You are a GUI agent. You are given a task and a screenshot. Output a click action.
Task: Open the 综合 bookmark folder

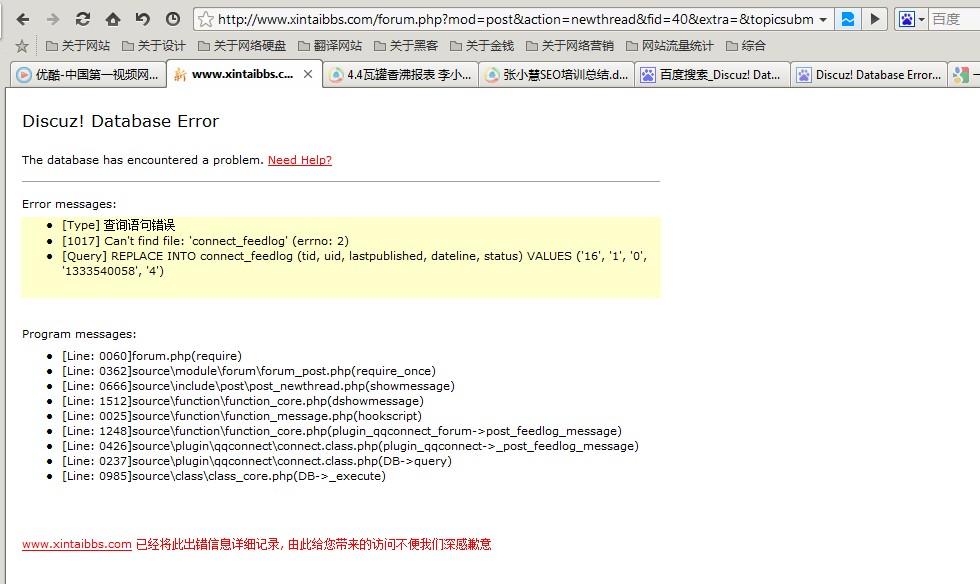746,46
